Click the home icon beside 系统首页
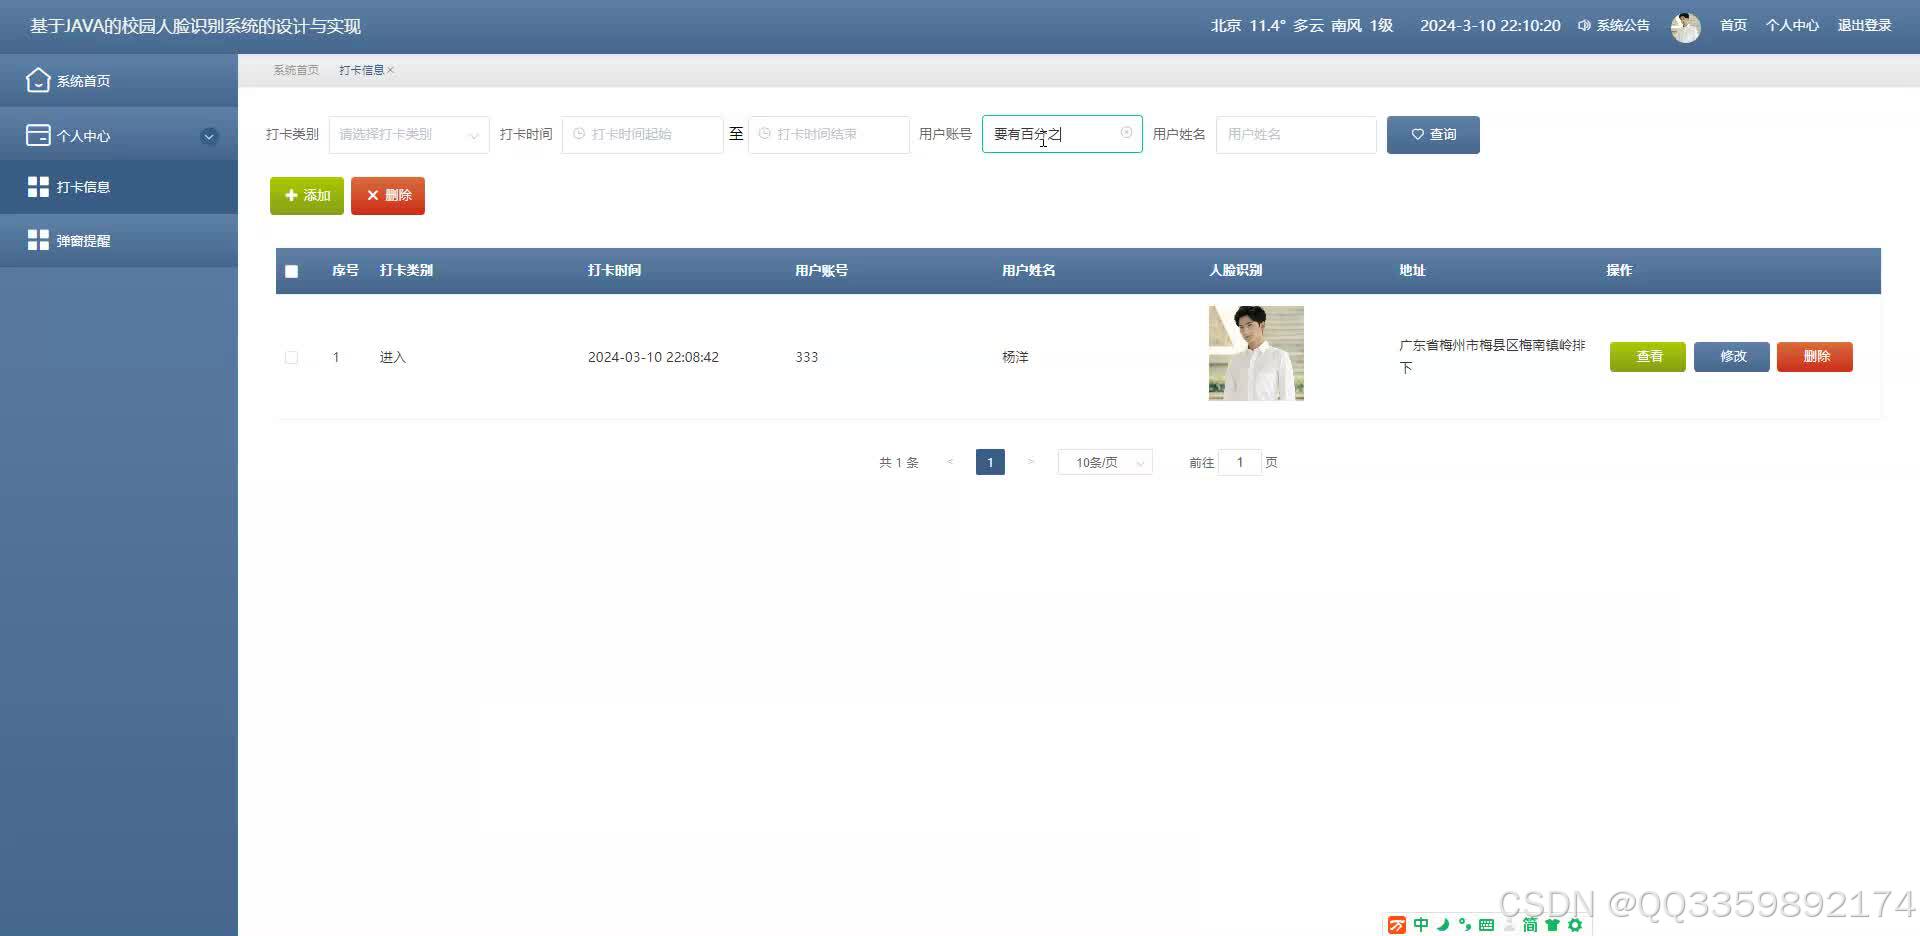The width and height of the screenshot is (1920, 936). [x=38, y=80]
